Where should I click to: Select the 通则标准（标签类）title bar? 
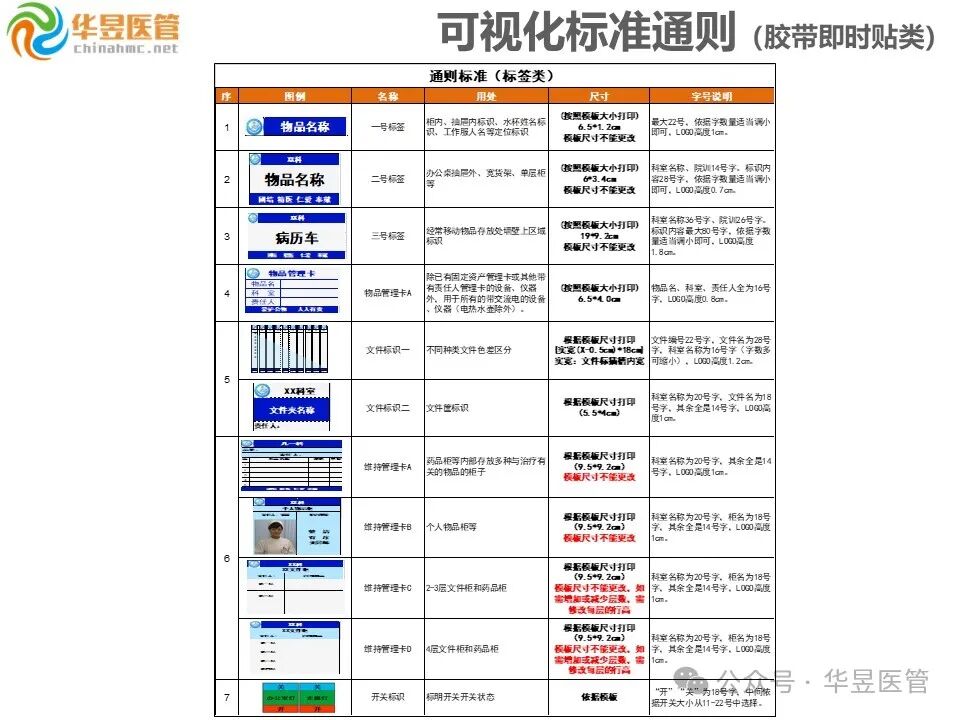coord(494,74)
